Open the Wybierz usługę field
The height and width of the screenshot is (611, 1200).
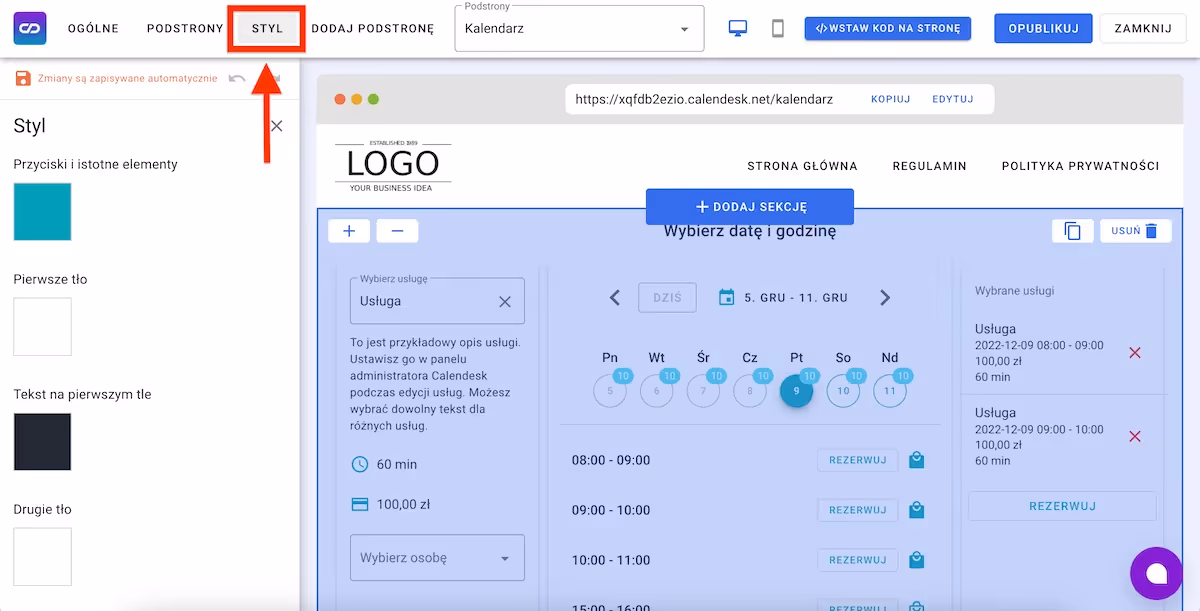point(425,301)
